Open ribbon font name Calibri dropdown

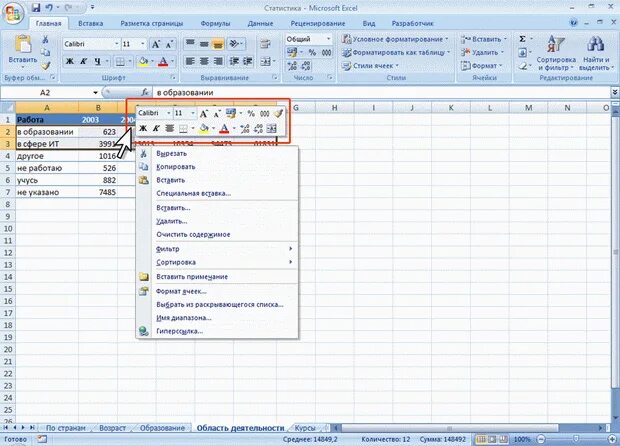point(117,44)
